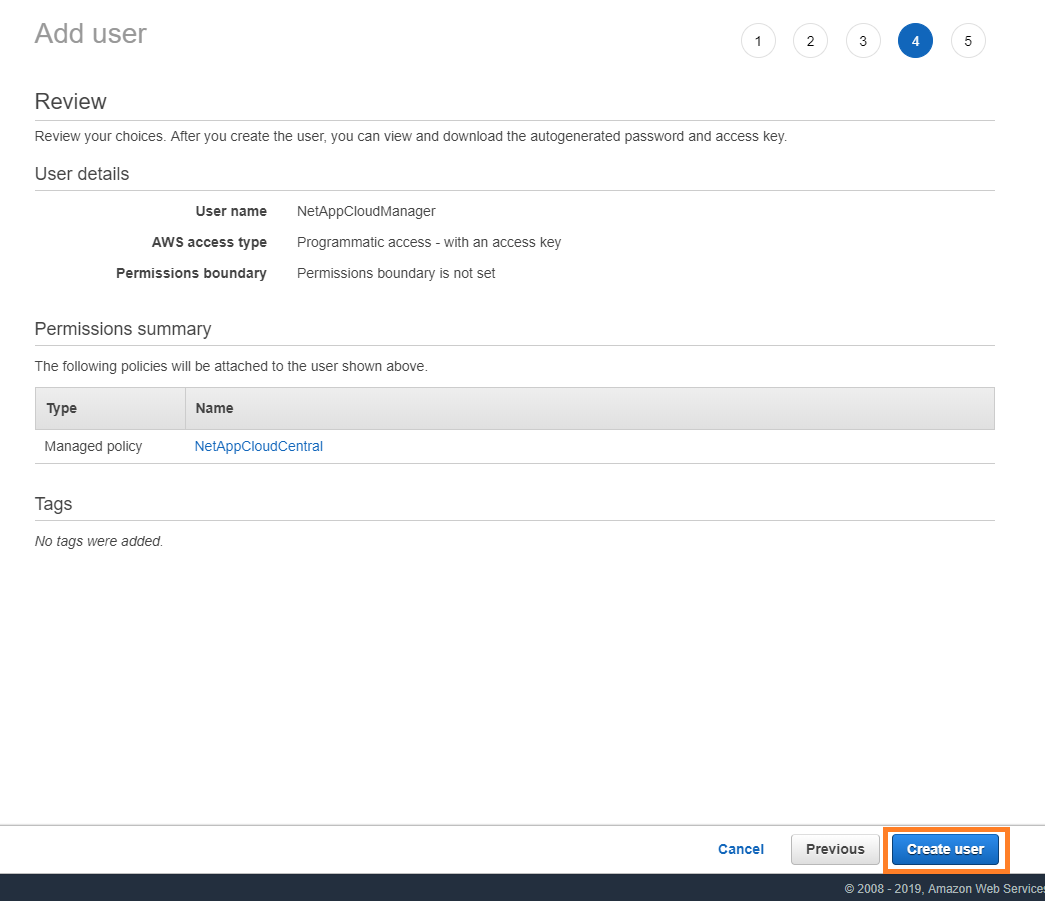This screenshot has height=901, width=1045.
Task: Select step 3 in the wizard
Action: pyautogui.click(x=863, y=41)
